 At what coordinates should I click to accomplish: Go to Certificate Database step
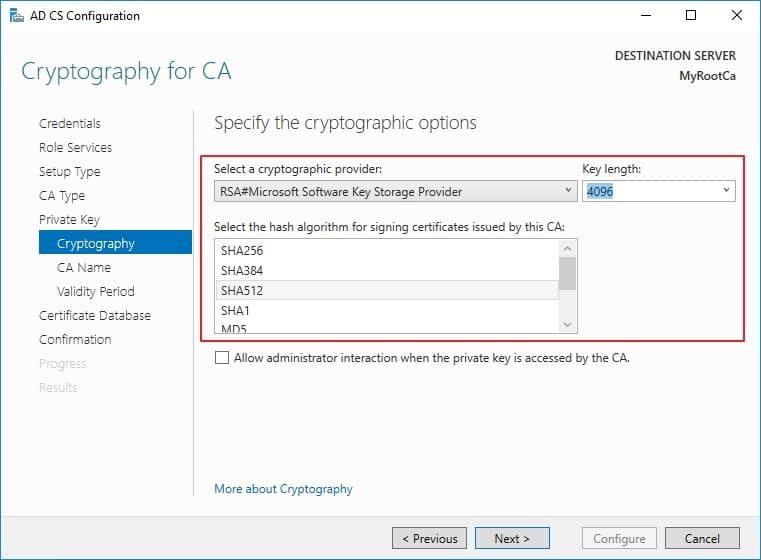95,315
